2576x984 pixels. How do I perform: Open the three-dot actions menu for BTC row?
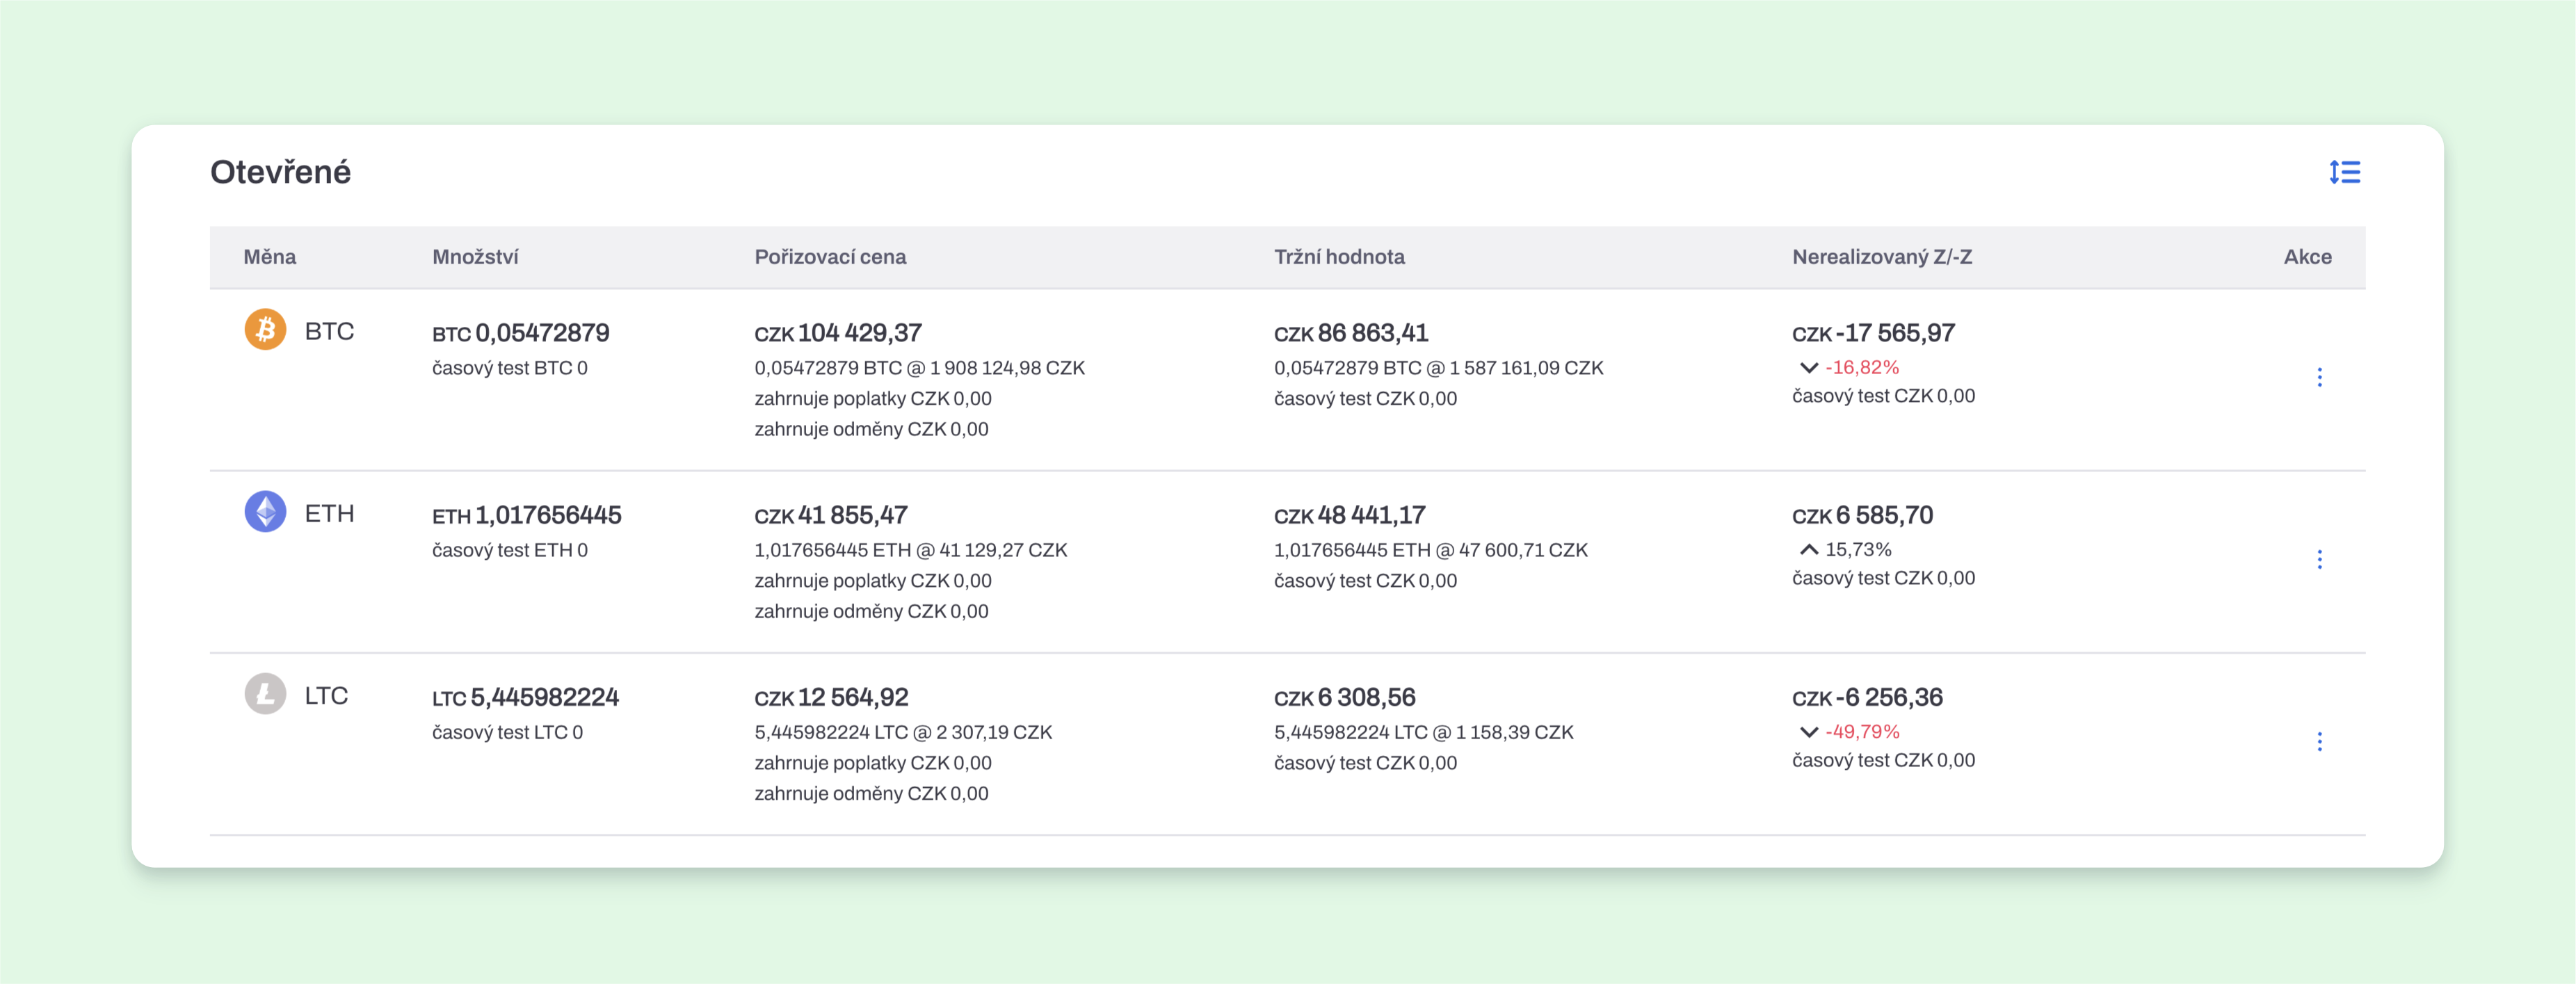point(2319,377)
